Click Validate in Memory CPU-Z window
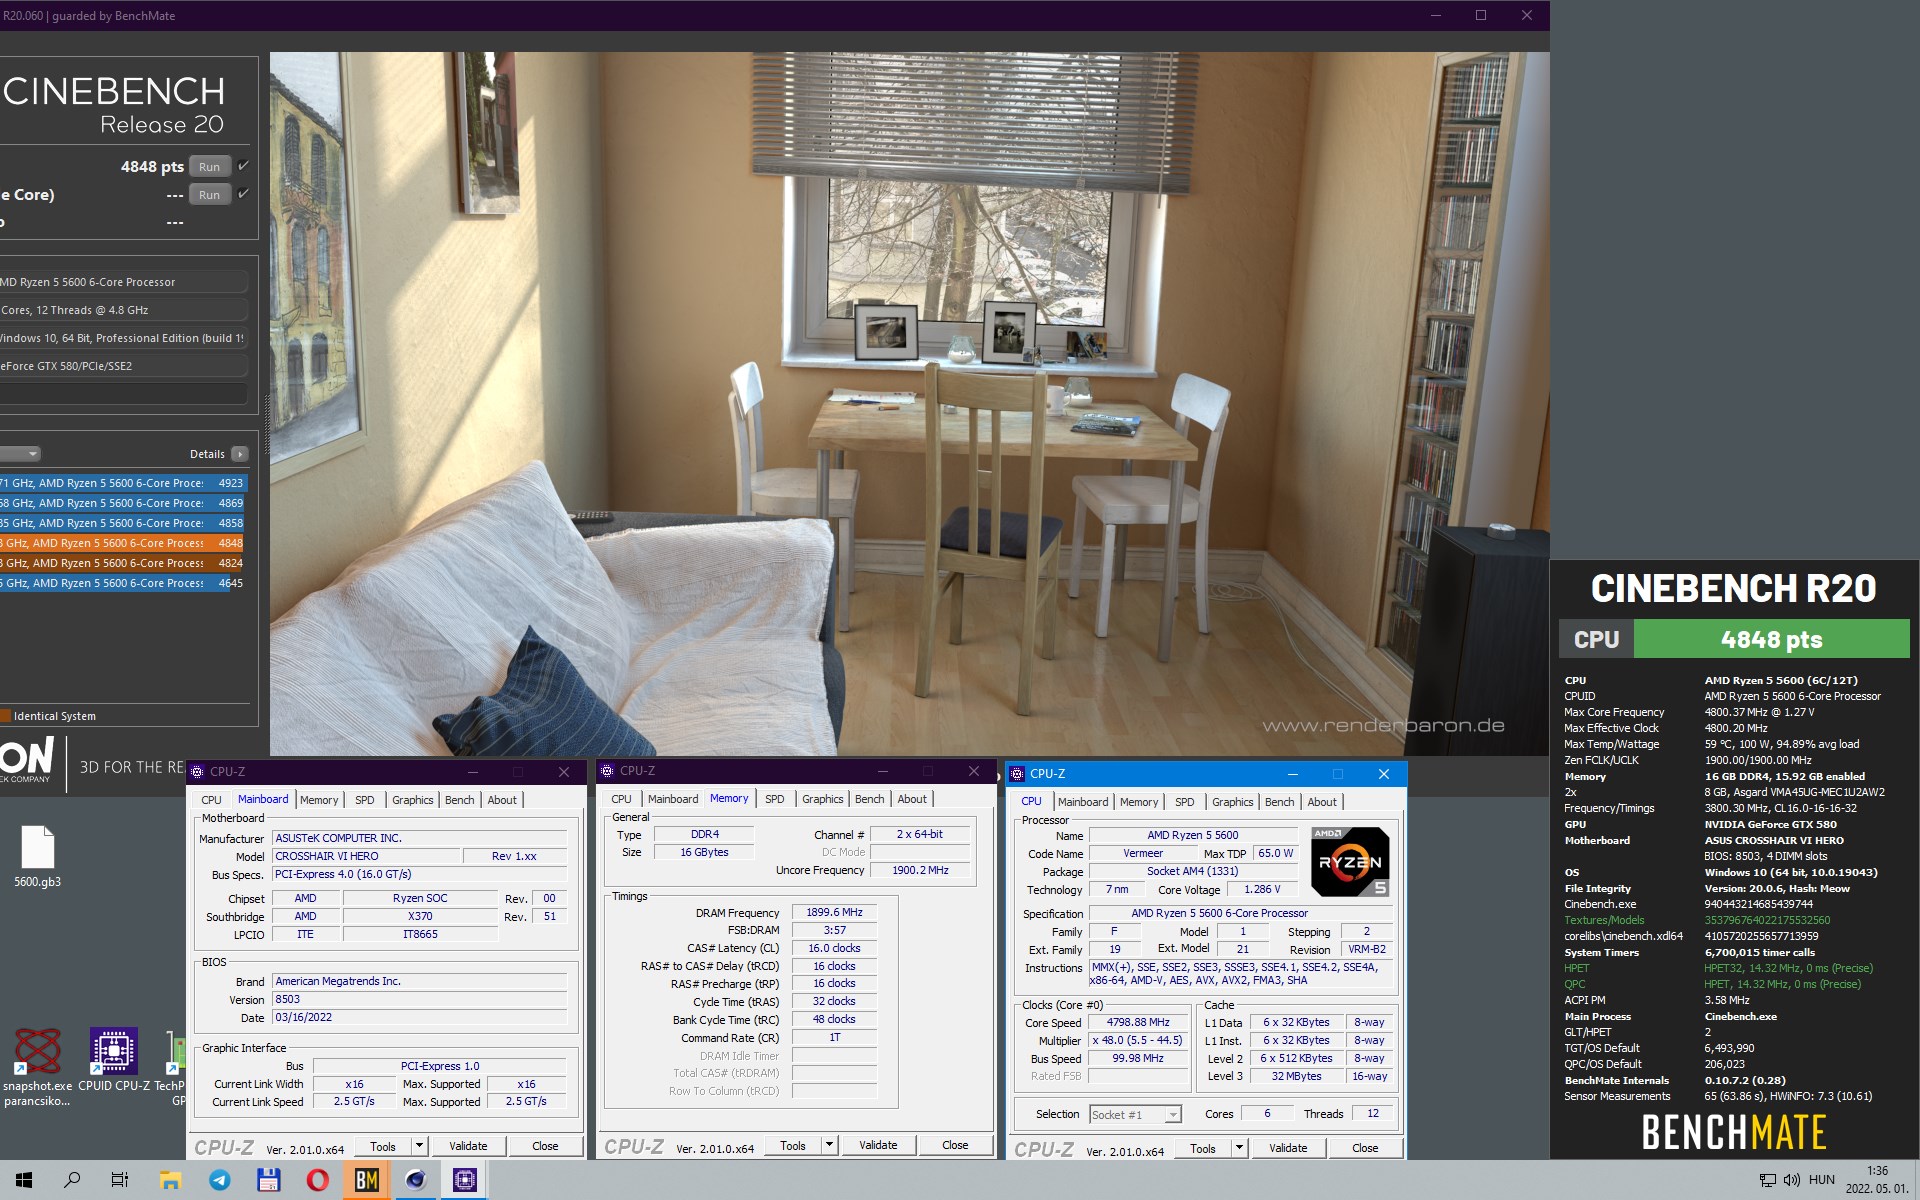This screenshot has height=1200, width=1920. [x=878, y=1145]
